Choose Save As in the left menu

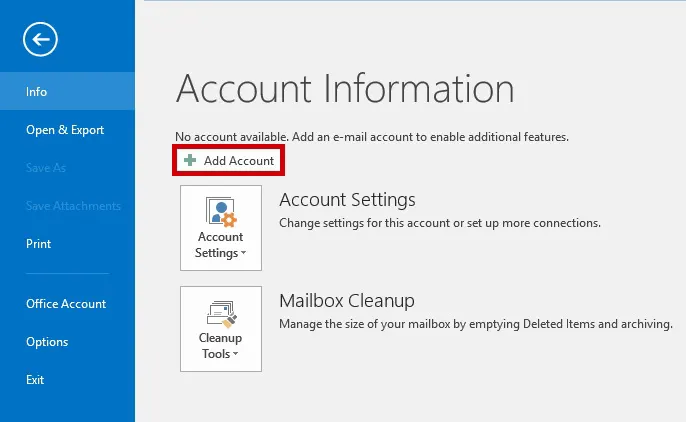(x=46, y=168)
